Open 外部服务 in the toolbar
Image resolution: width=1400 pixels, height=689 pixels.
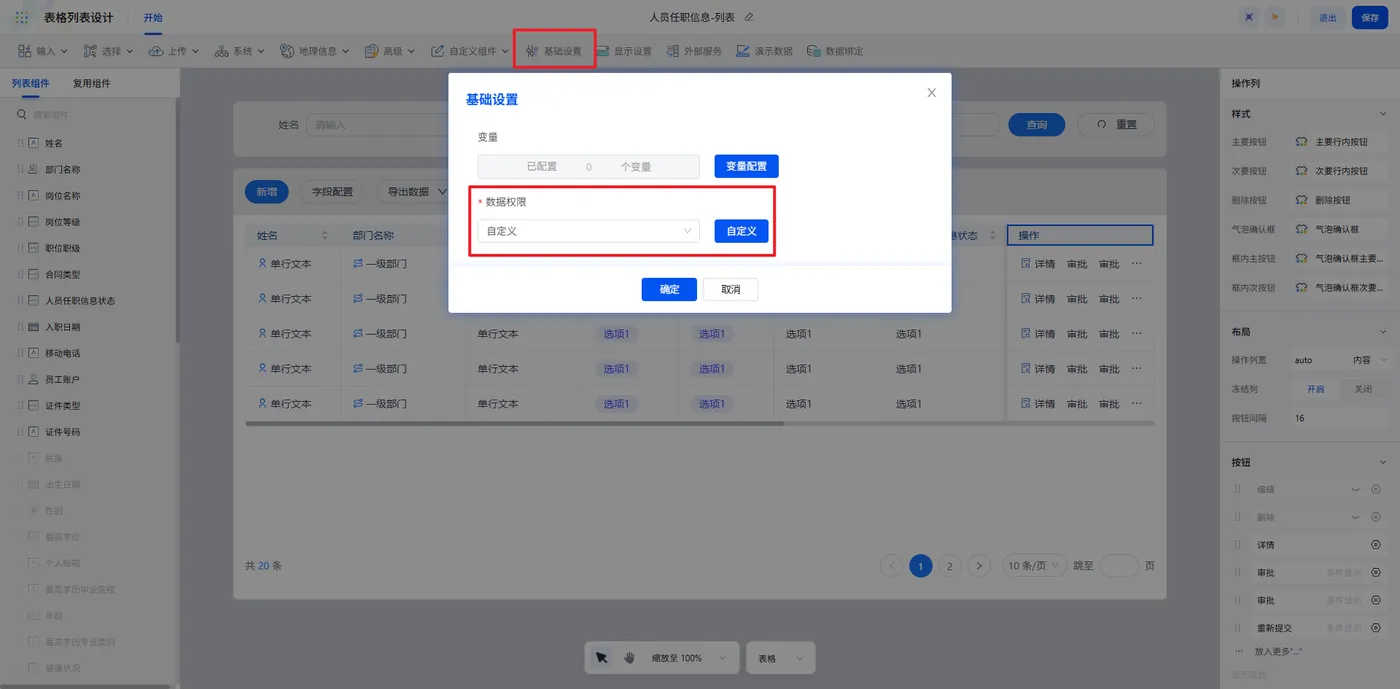click(x=694, y=51)
